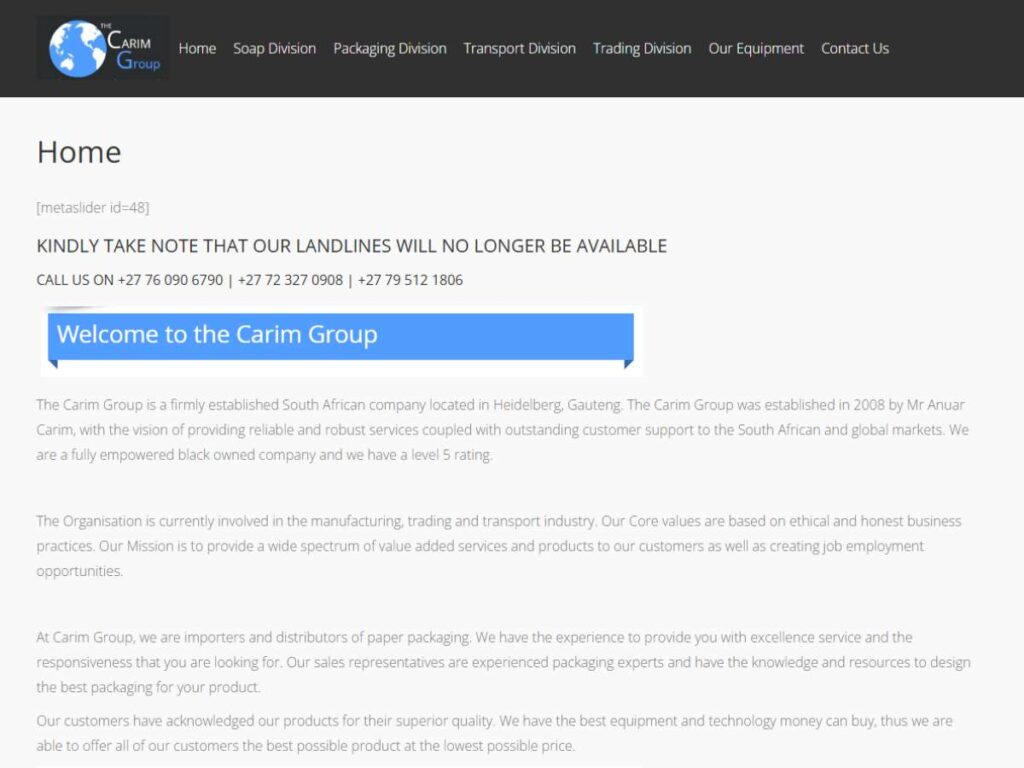Click the paragraph beginning 'Our customers have acknowledged'
Viewport: 1024px width, 768px height.
pyautogui.click(x=494, y=733)
